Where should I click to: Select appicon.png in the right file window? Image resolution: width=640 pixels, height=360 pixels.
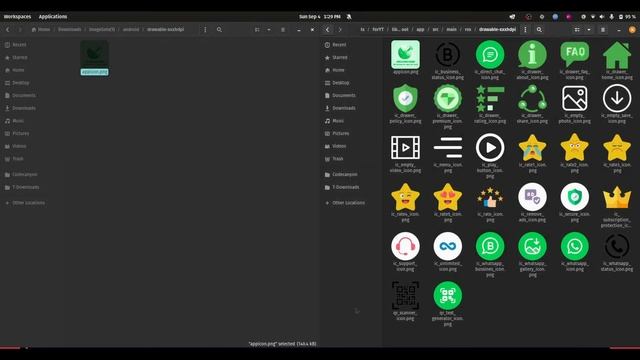(x=405, y=55)
